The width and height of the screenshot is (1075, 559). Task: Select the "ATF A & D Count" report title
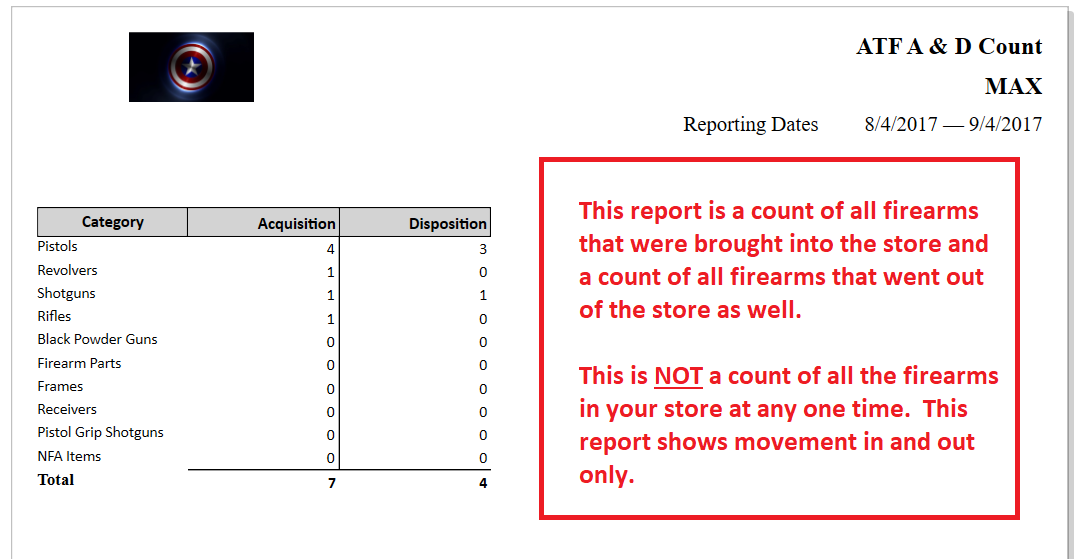pyautogui.click(x=949, y=47)
